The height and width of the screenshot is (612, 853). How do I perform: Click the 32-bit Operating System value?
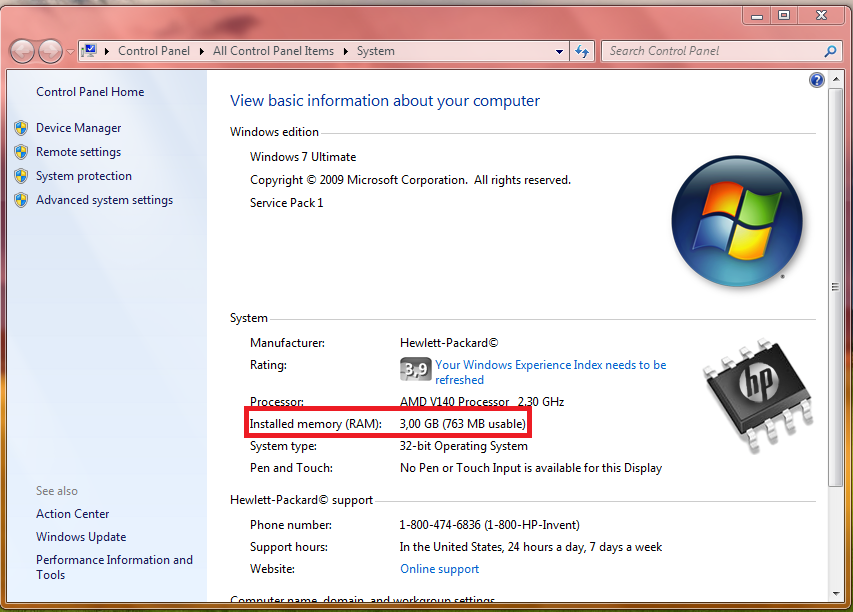pyautogui.click(x=463, y=446)
